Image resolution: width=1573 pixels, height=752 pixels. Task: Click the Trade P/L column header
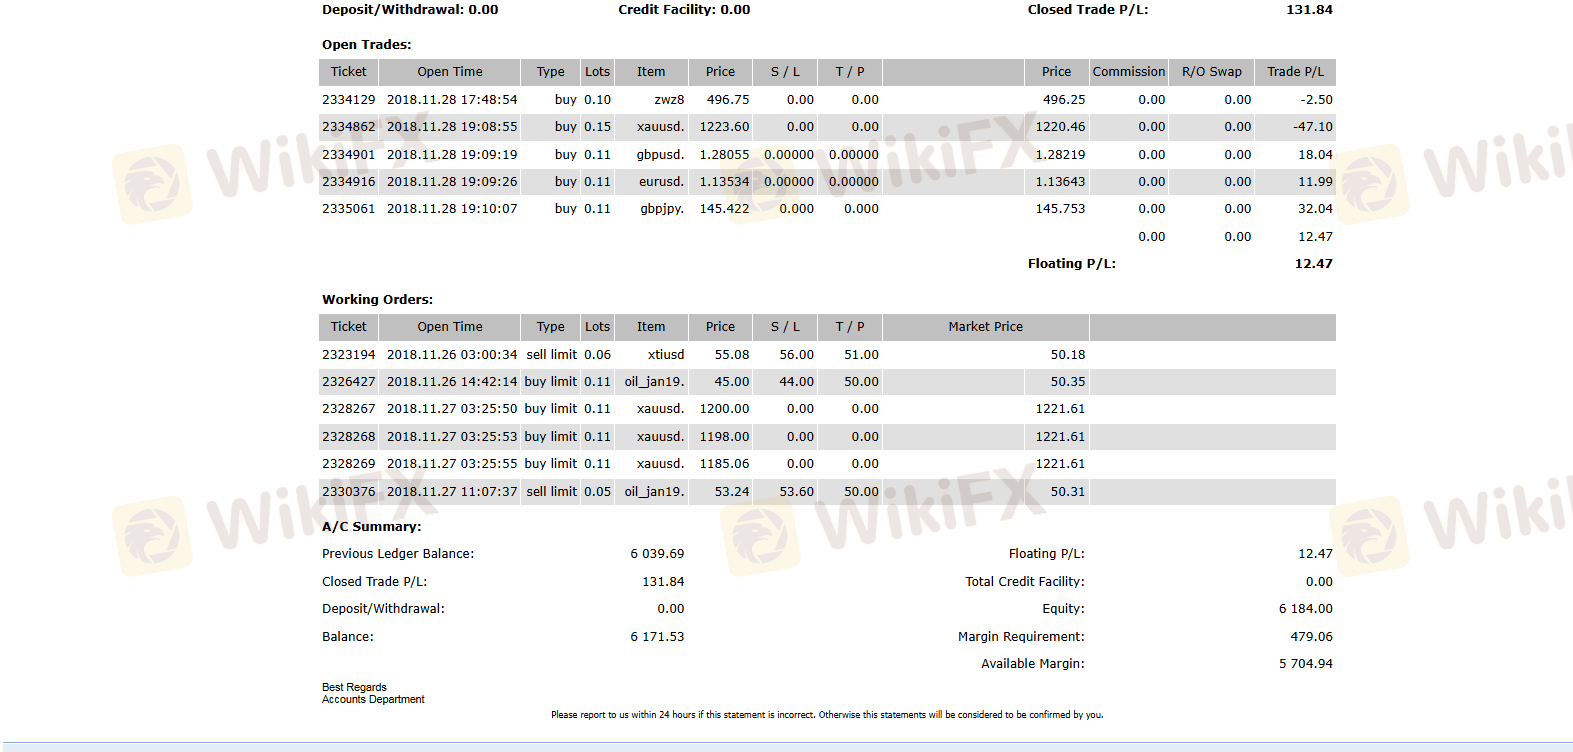coord(1295,72)
